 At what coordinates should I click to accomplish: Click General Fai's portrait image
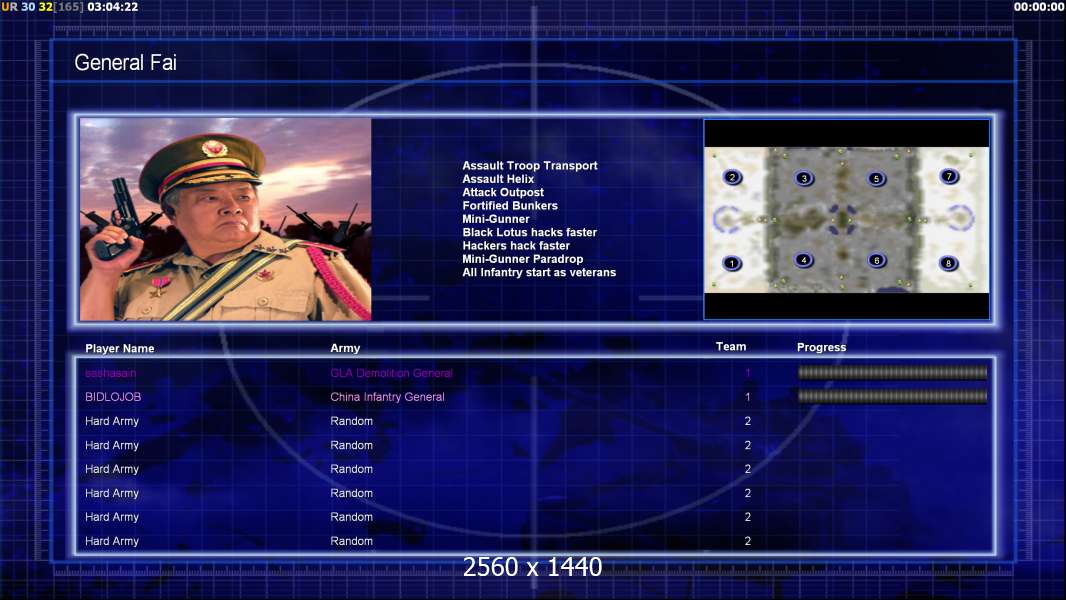click(x=226, y=219)
